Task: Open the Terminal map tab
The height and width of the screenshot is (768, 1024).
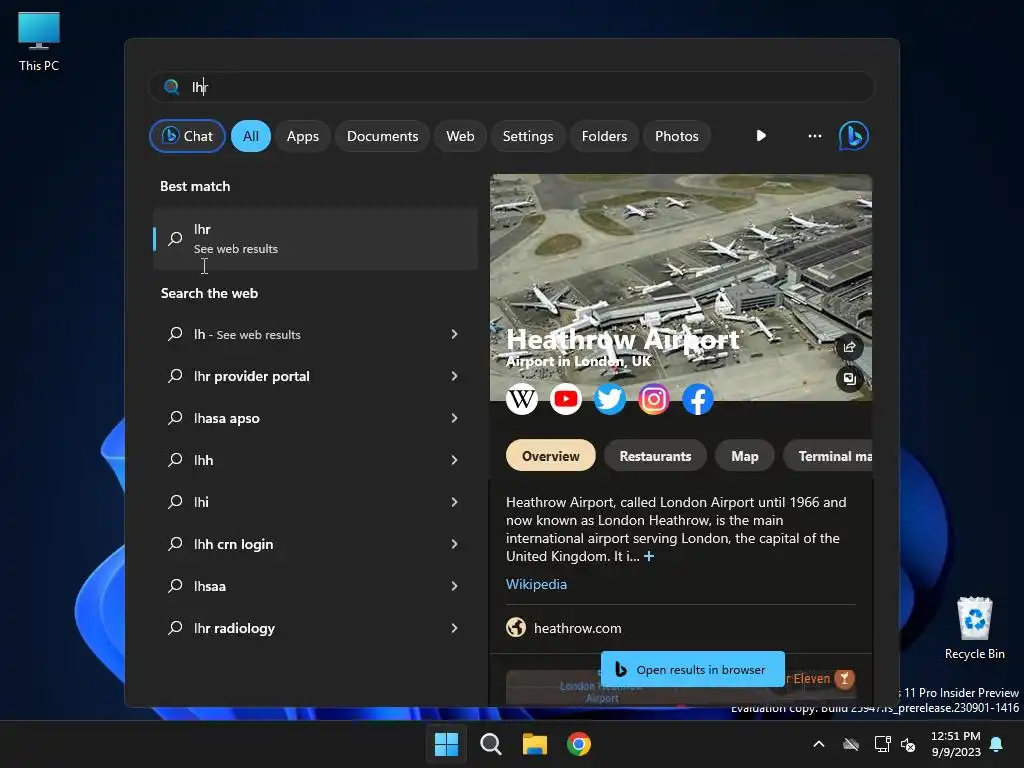Action: tap(828, 456)
